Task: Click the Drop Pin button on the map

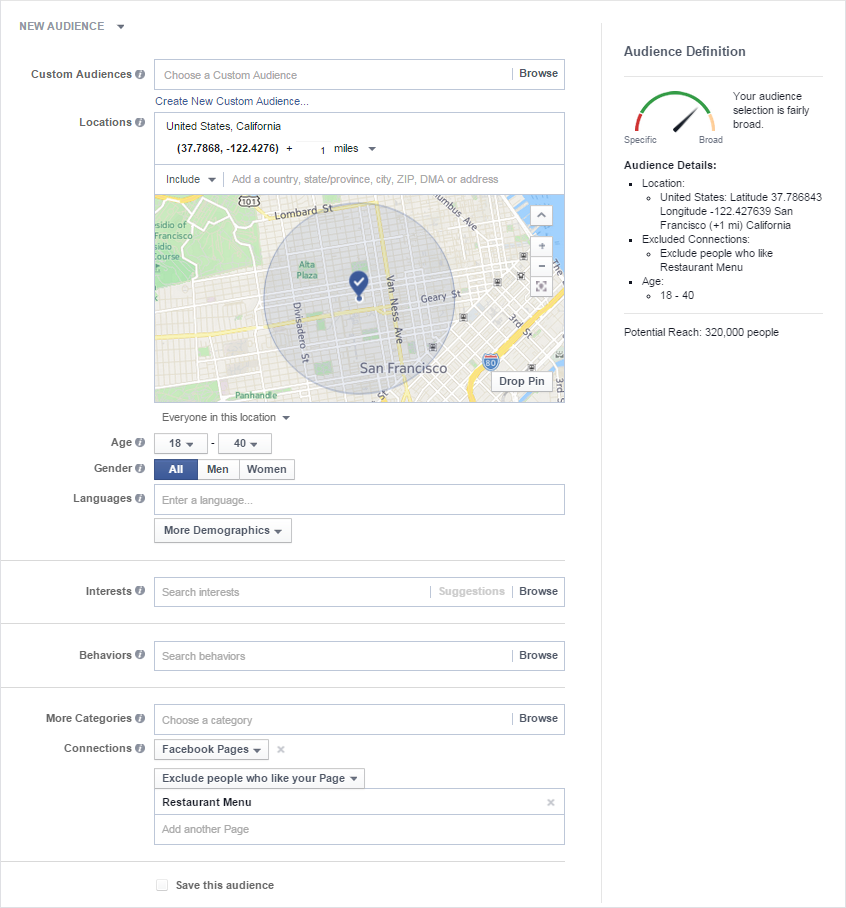Action: [x=521, y=381]
